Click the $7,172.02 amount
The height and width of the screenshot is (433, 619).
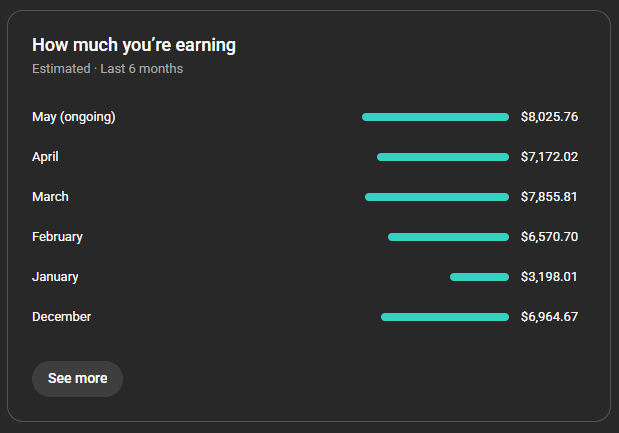point(550,157)
